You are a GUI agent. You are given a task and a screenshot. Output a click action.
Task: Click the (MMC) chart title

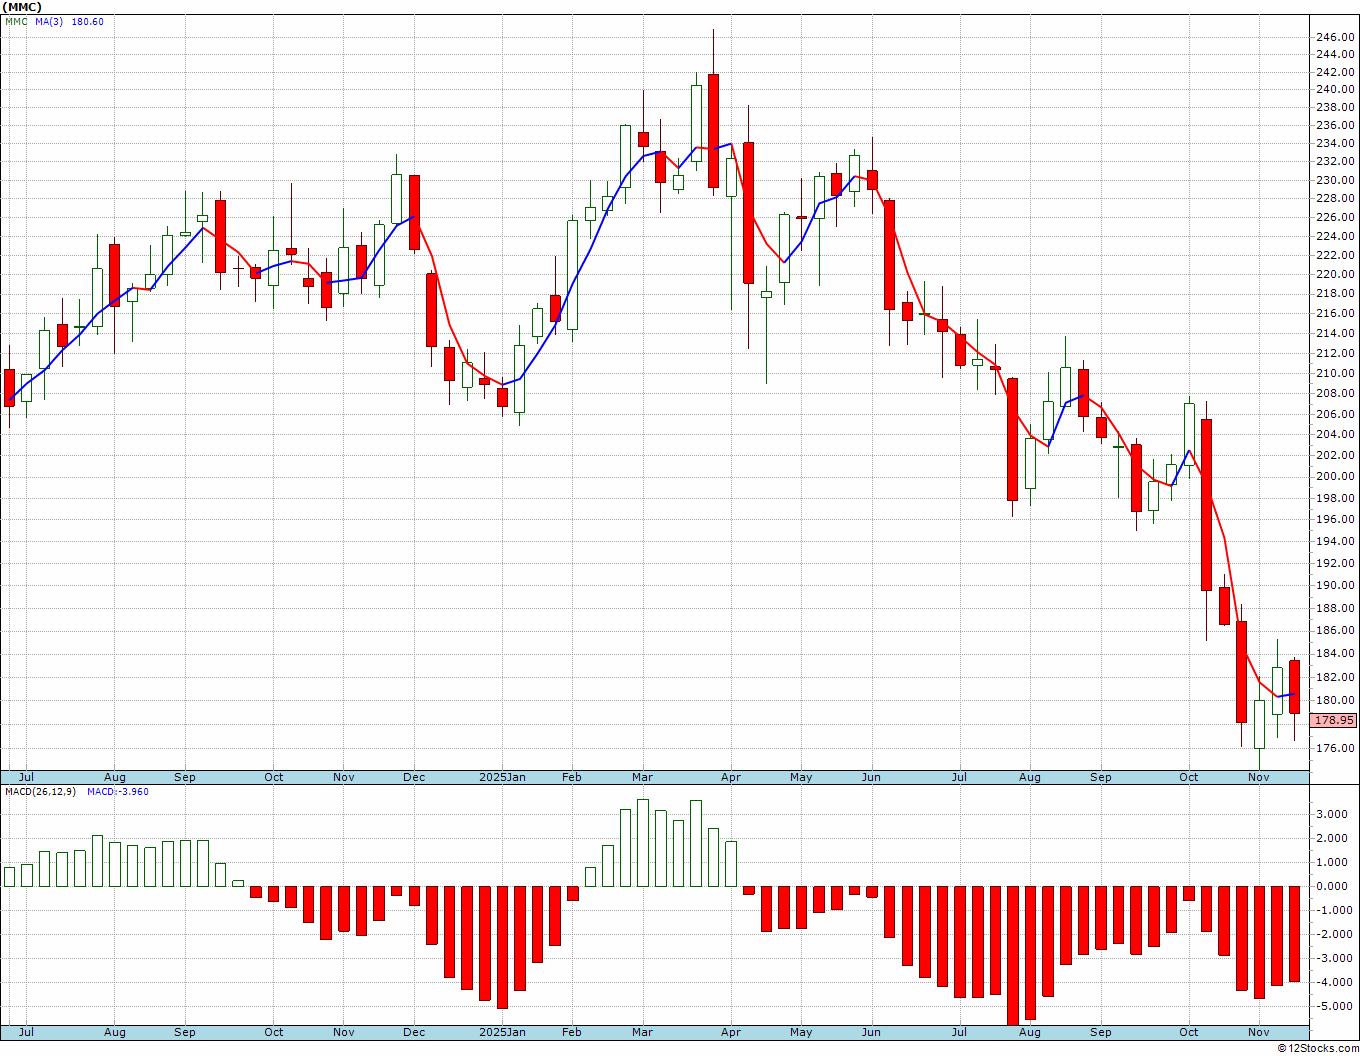[x=21, y=7]
